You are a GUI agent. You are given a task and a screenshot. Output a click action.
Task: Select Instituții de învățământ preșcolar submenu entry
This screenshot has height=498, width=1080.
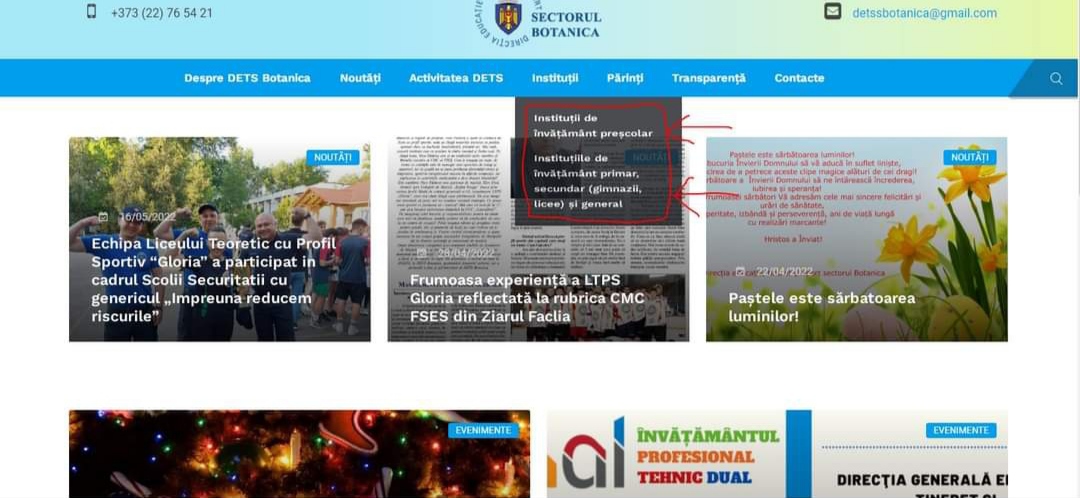pyautogui.click(x=592, y=125)
